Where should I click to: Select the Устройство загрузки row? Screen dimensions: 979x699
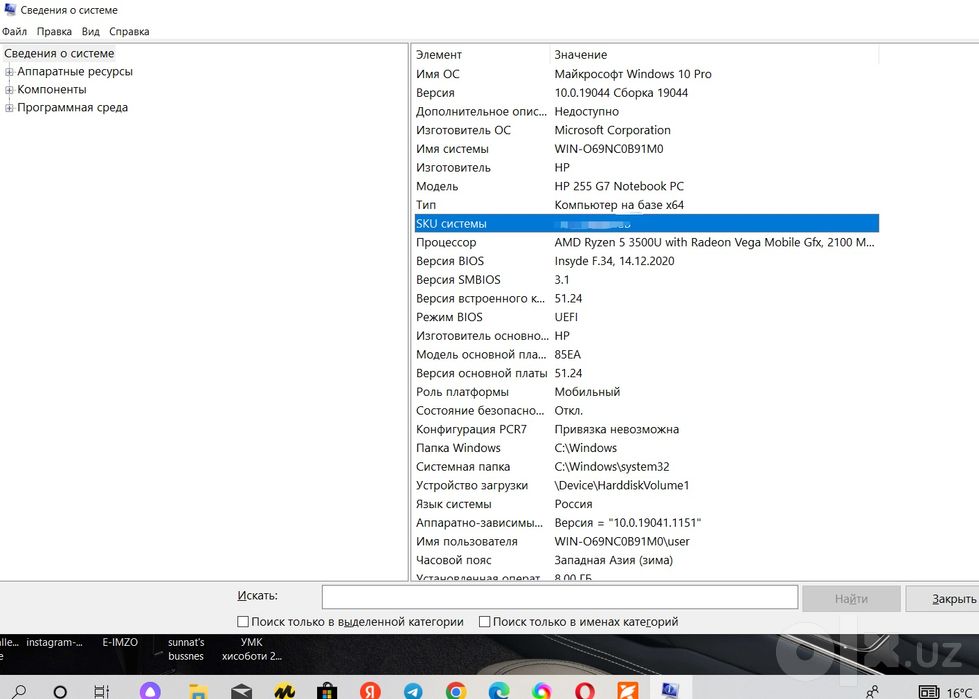coord(646,486)
